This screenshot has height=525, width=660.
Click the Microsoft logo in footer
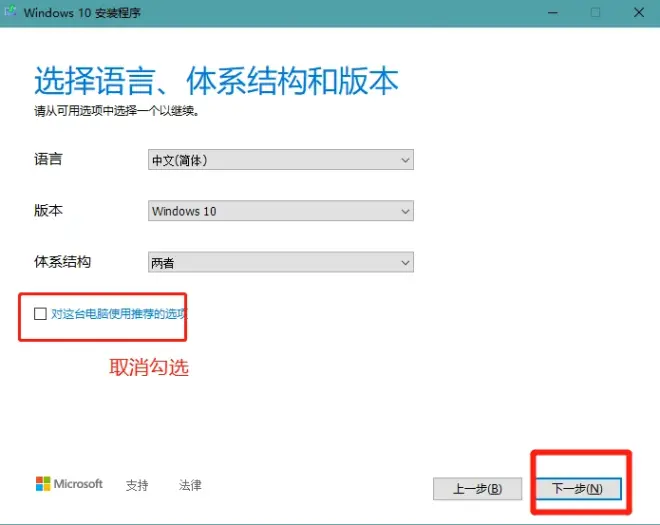point(69,484)
